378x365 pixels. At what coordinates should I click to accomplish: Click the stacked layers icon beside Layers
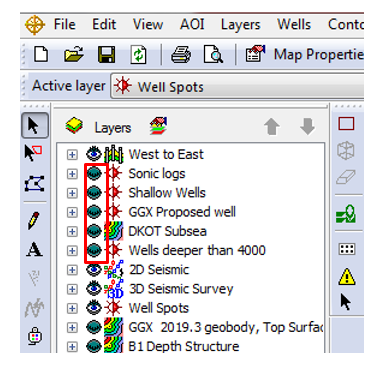[74, 126]
